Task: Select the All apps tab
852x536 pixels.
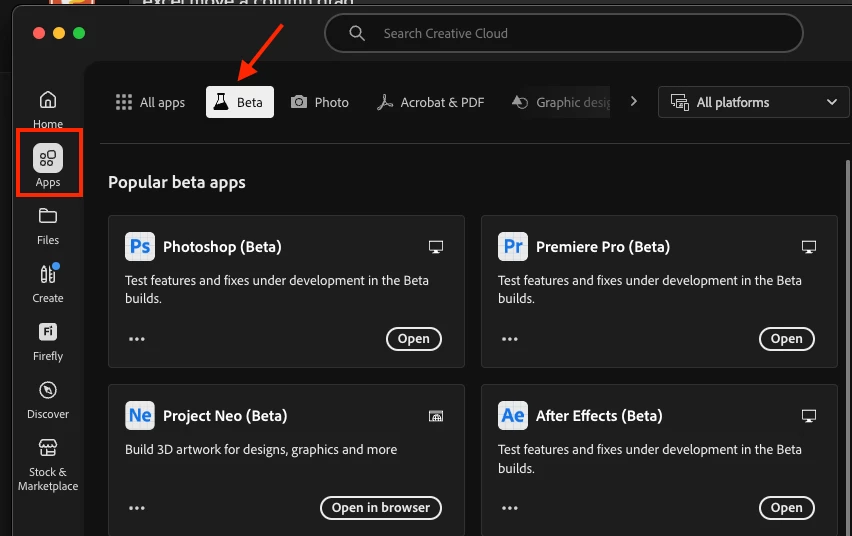Action: click(x=151, y=102)
